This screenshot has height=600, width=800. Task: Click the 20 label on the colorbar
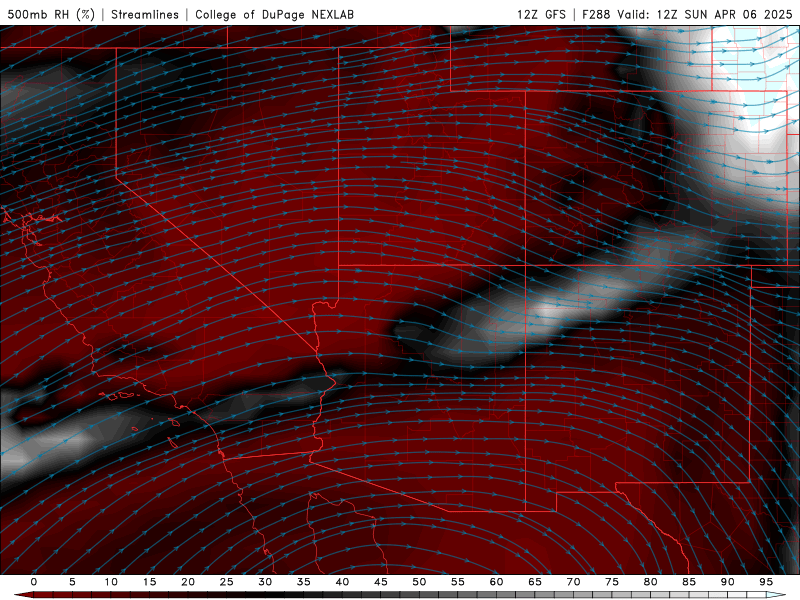coord(188,582)
